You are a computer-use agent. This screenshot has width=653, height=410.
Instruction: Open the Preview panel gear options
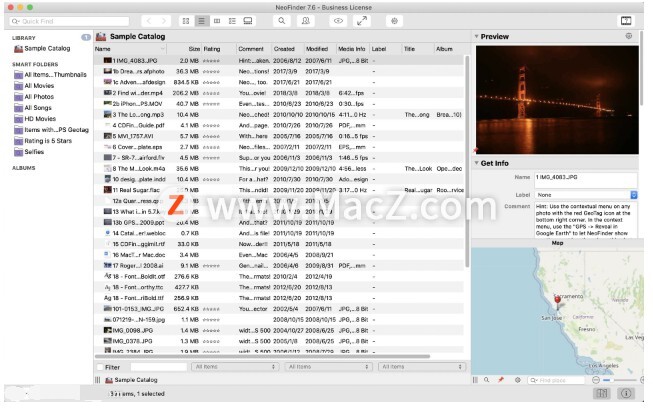(x=629, y=36)
